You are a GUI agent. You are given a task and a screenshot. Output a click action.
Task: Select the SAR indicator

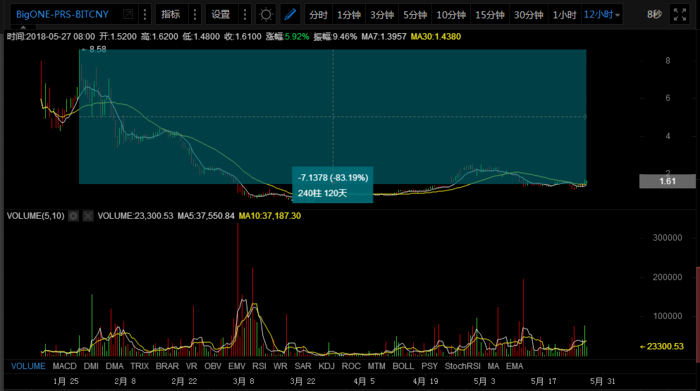point(303,366)
